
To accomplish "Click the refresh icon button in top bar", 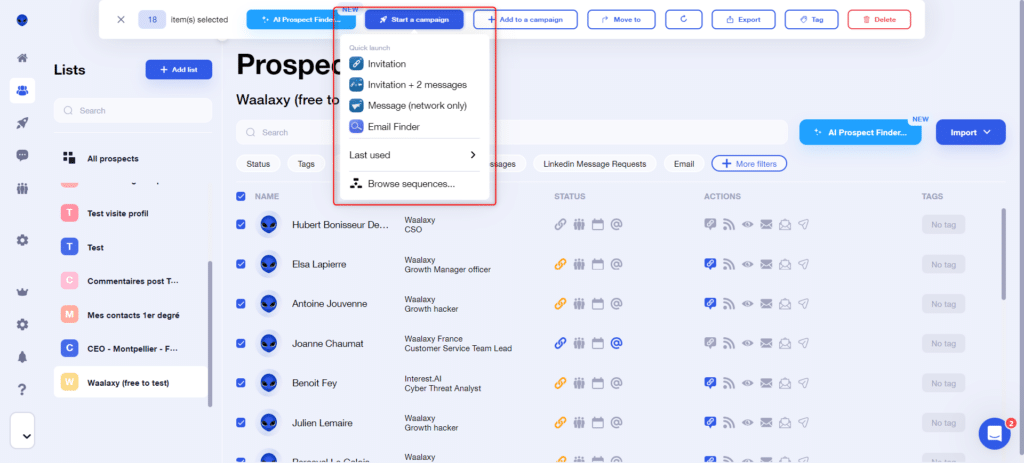I will click(683, 20).
